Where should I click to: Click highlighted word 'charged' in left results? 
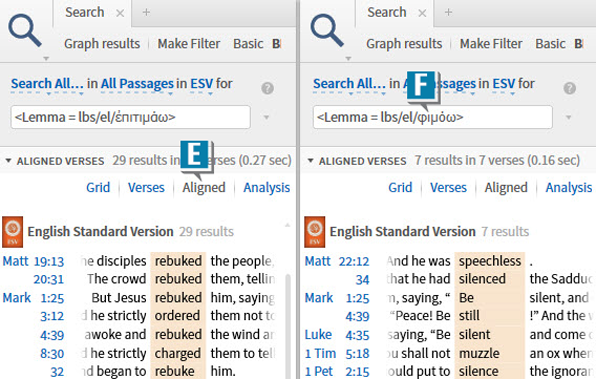click(x=178, y=354)
